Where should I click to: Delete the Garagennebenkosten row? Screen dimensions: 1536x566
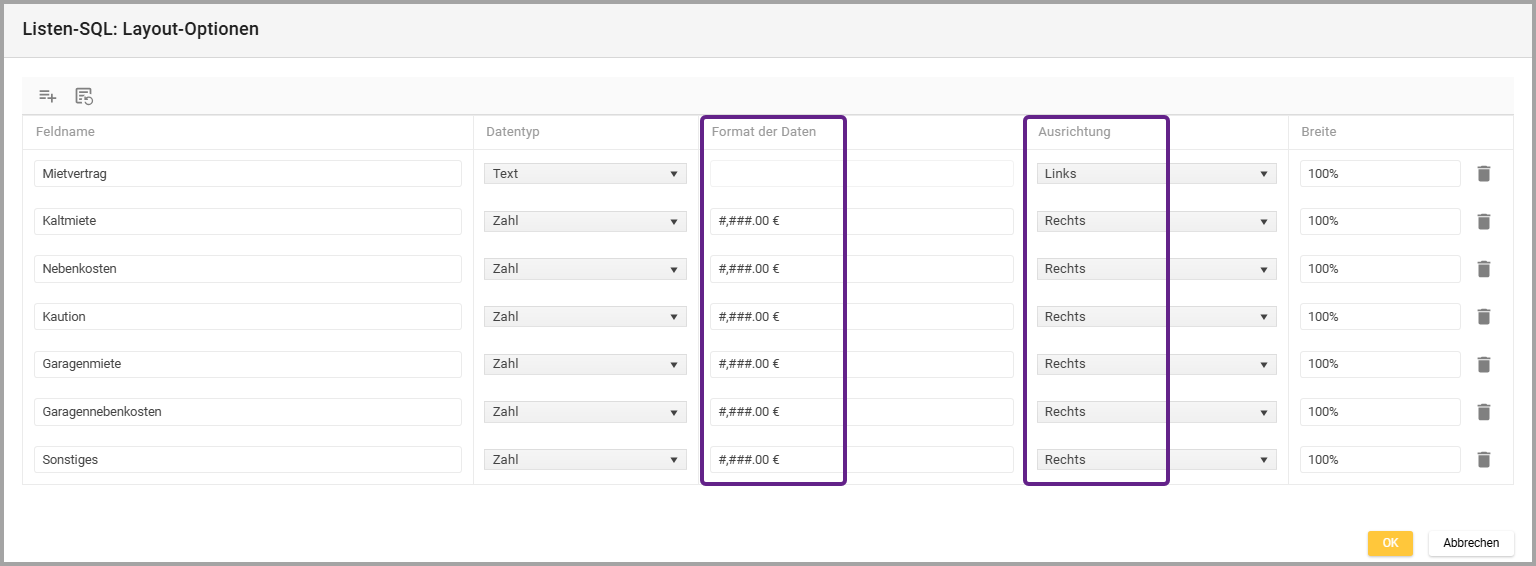(x=1483, y=412)
